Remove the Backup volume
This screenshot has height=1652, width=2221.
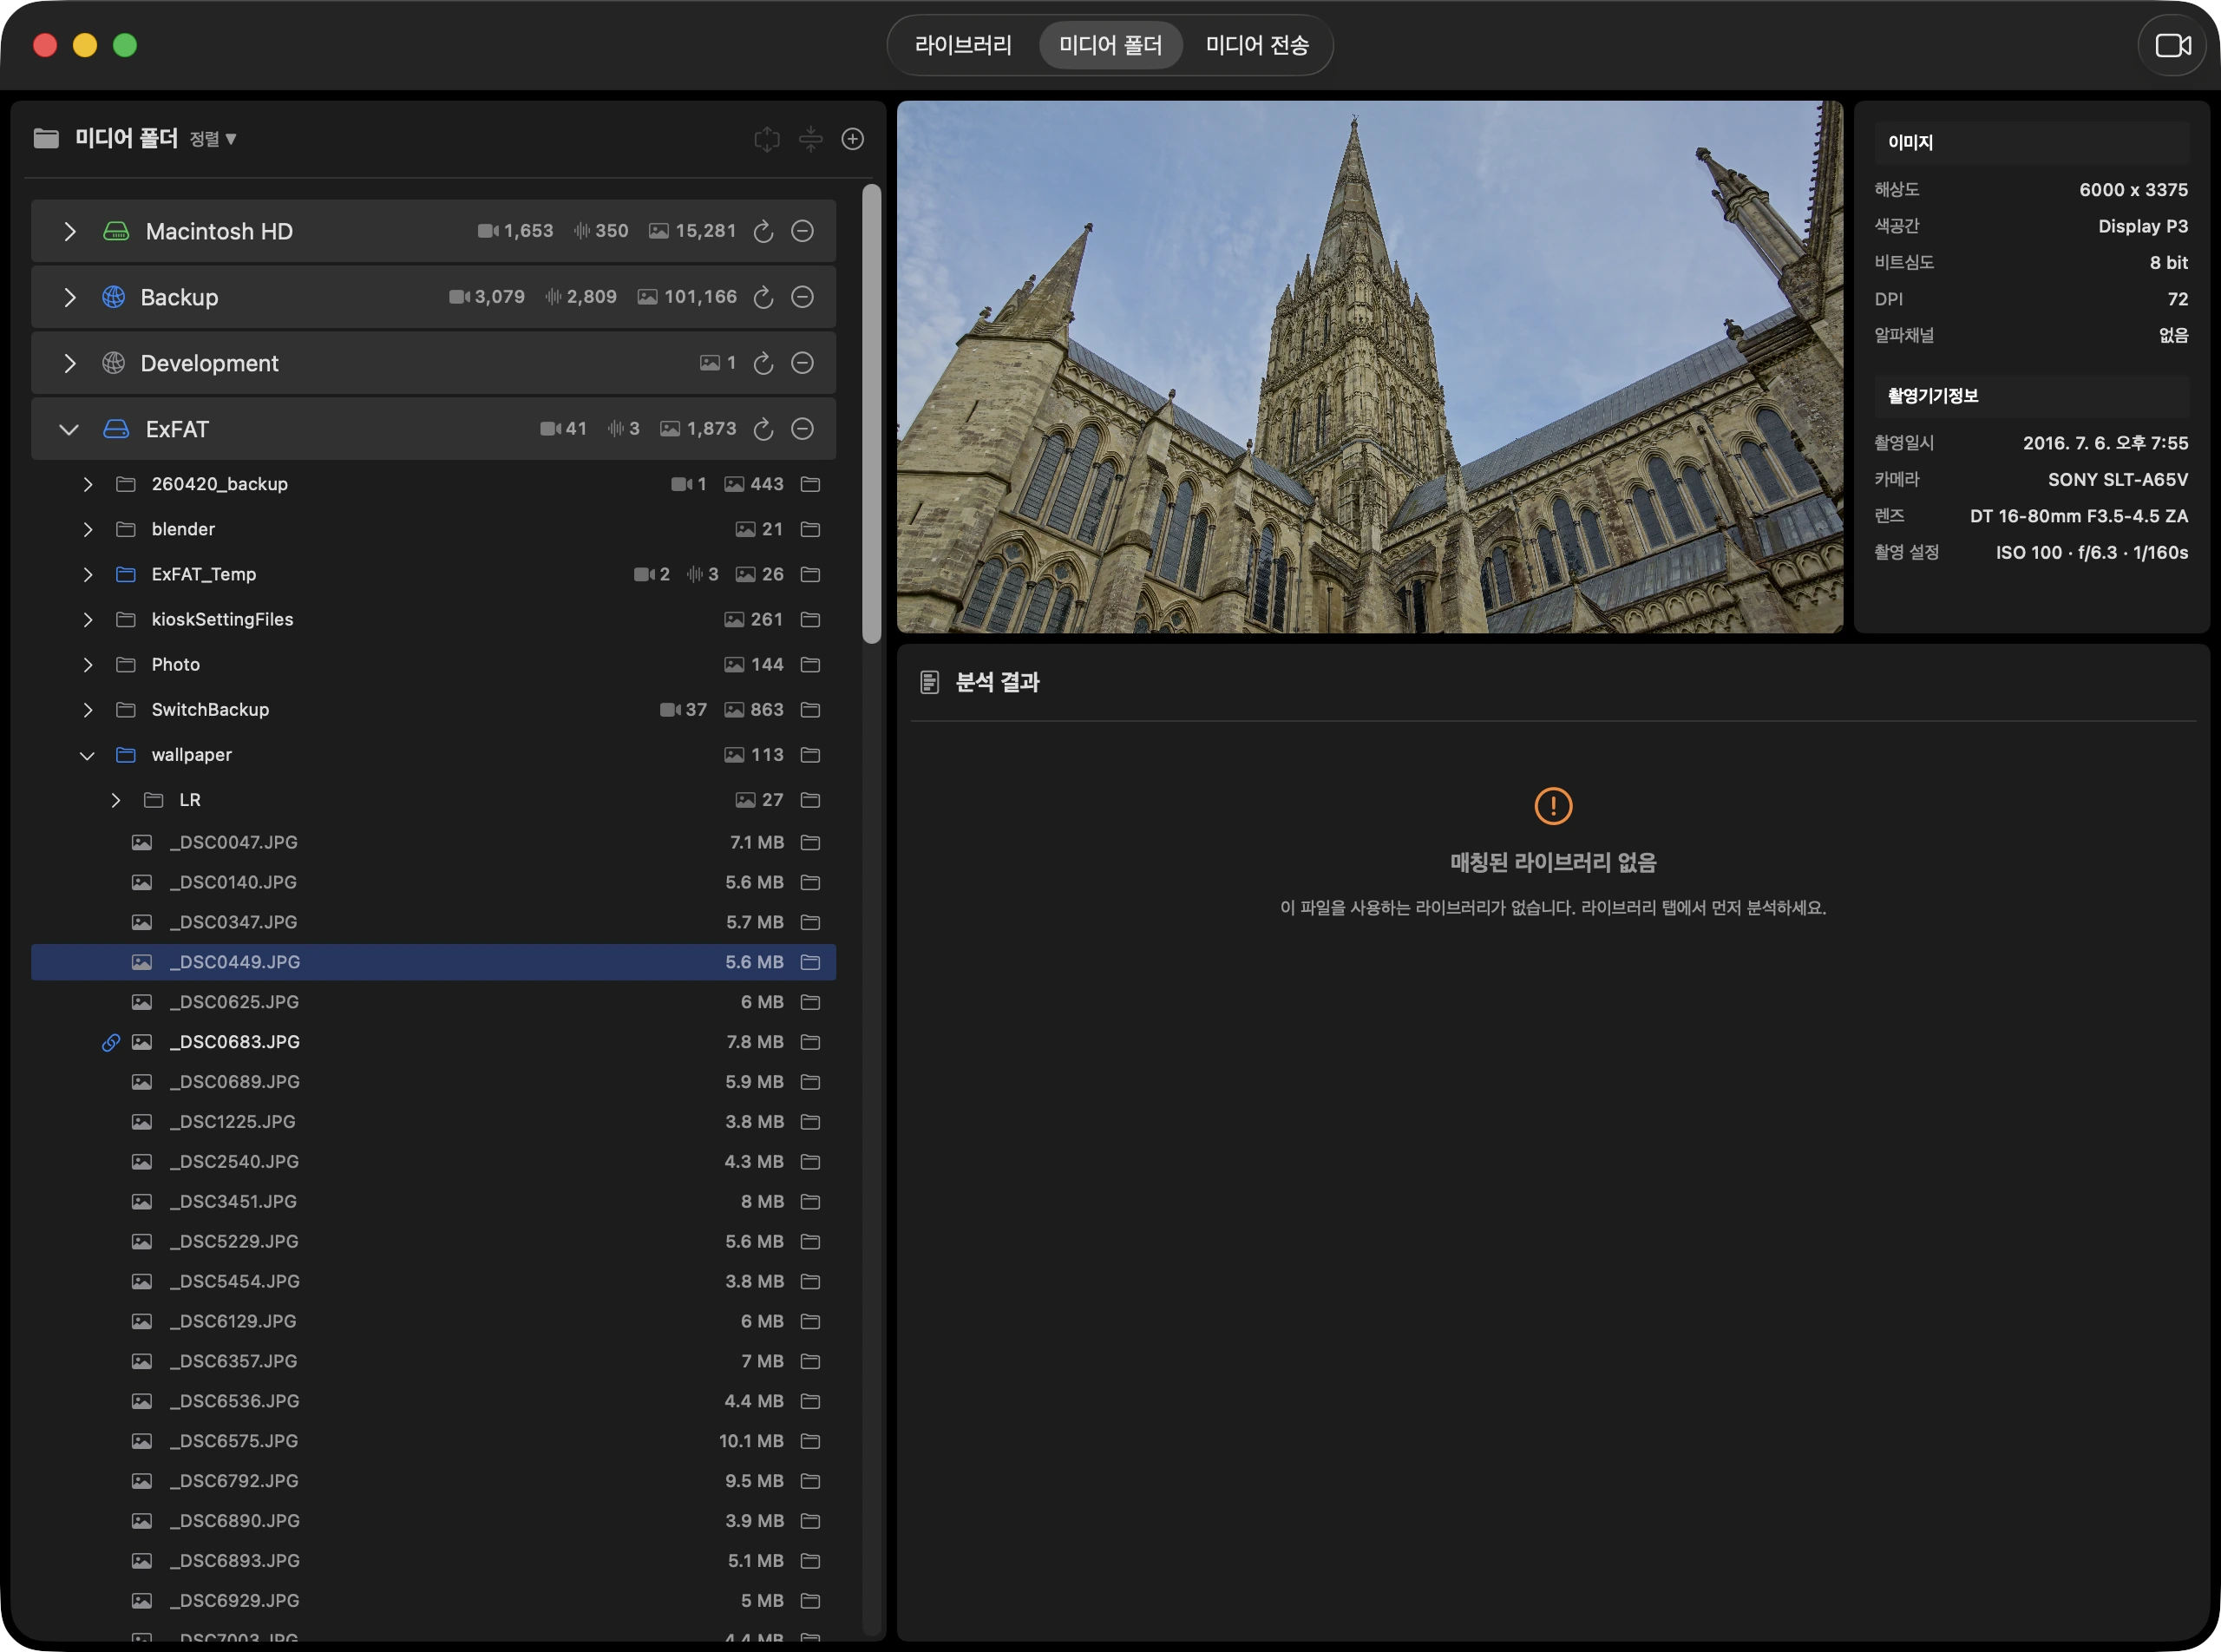[x=802, y=297]
